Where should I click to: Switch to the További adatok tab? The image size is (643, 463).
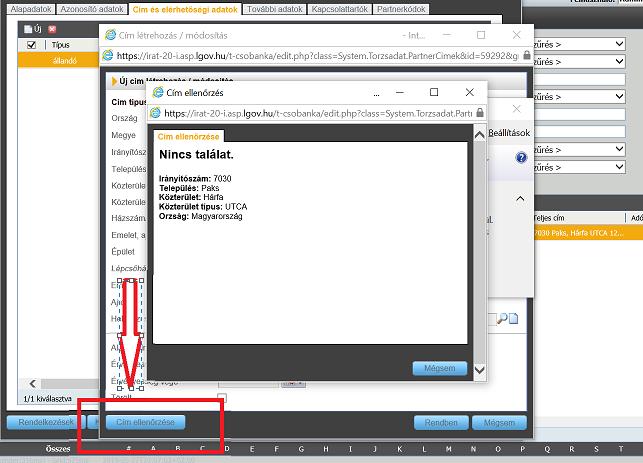point(275,9)
